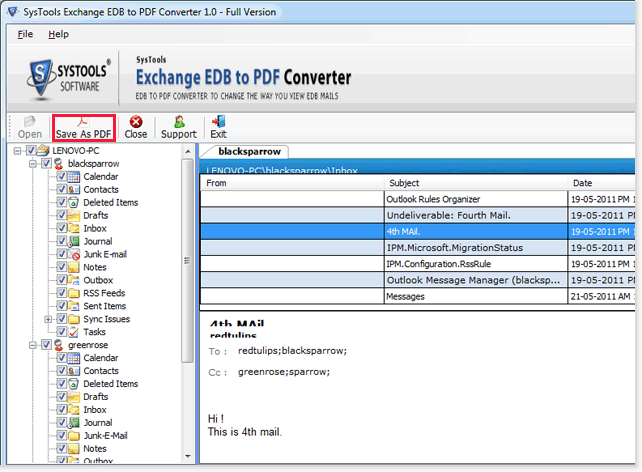Click greenrose 'Notes' folder label
Screen dimensions: 642x472
coord(95,449)
